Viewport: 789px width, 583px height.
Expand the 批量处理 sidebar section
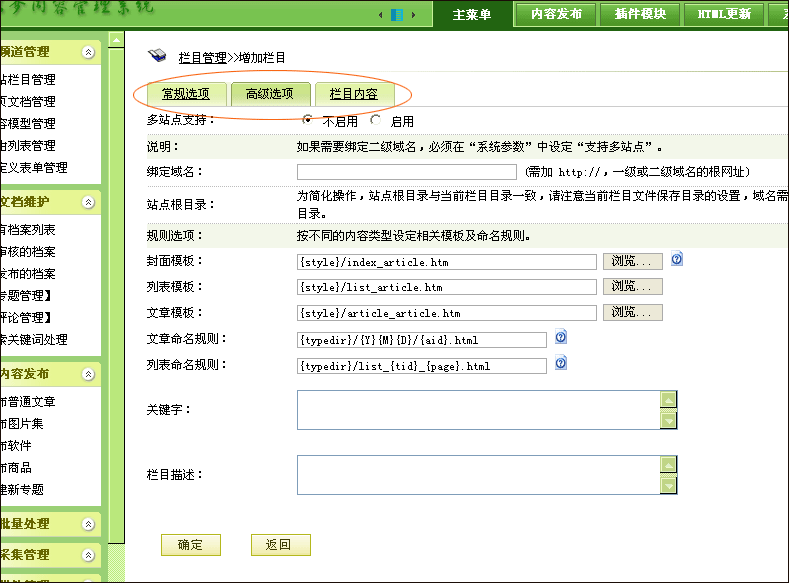pos(88,524)
